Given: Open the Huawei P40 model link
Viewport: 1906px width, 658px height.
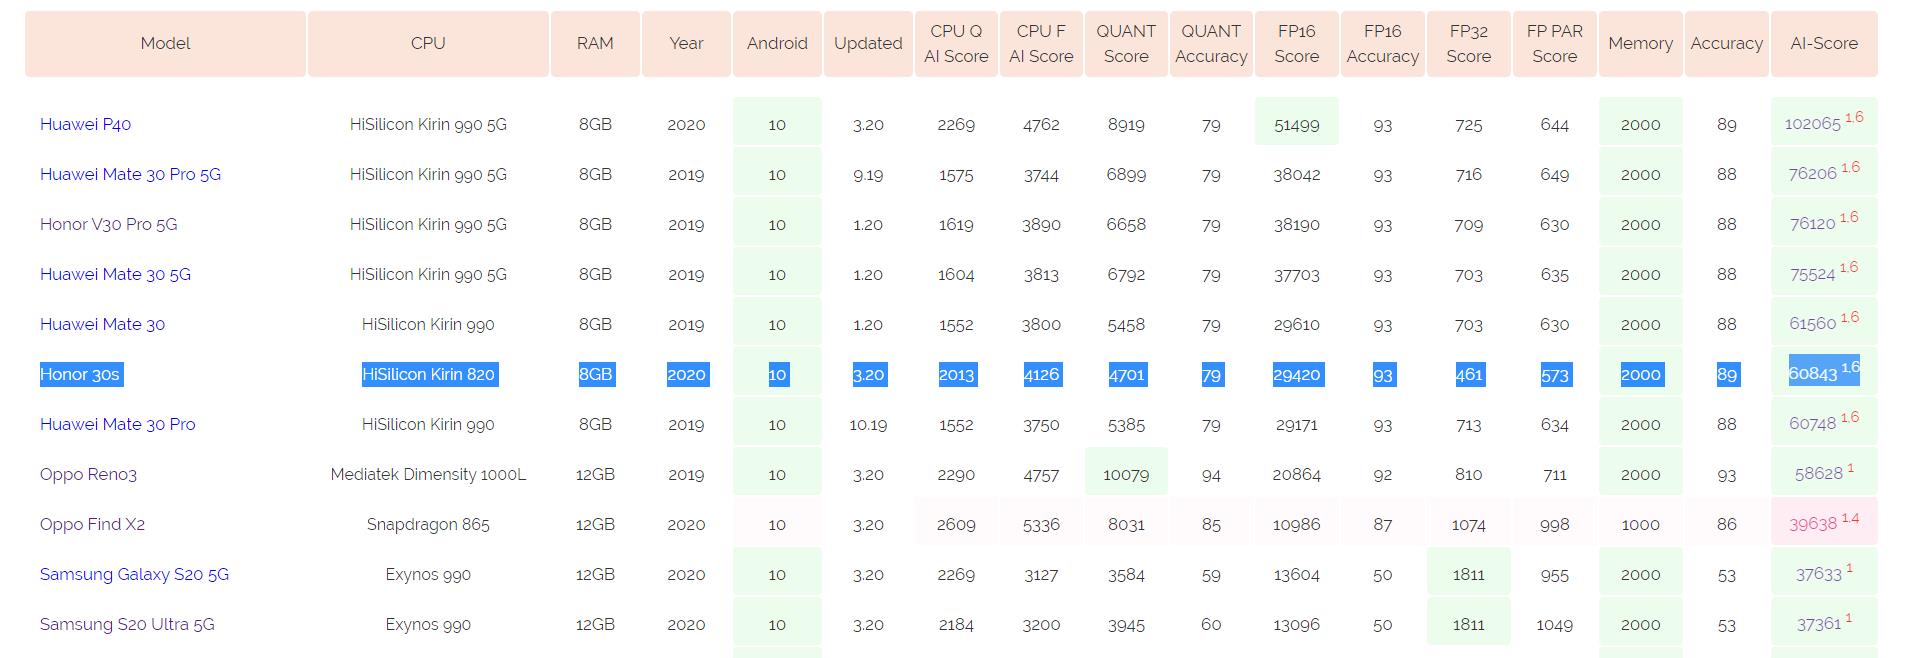Looking at the screenshot, I should [85, 124].
